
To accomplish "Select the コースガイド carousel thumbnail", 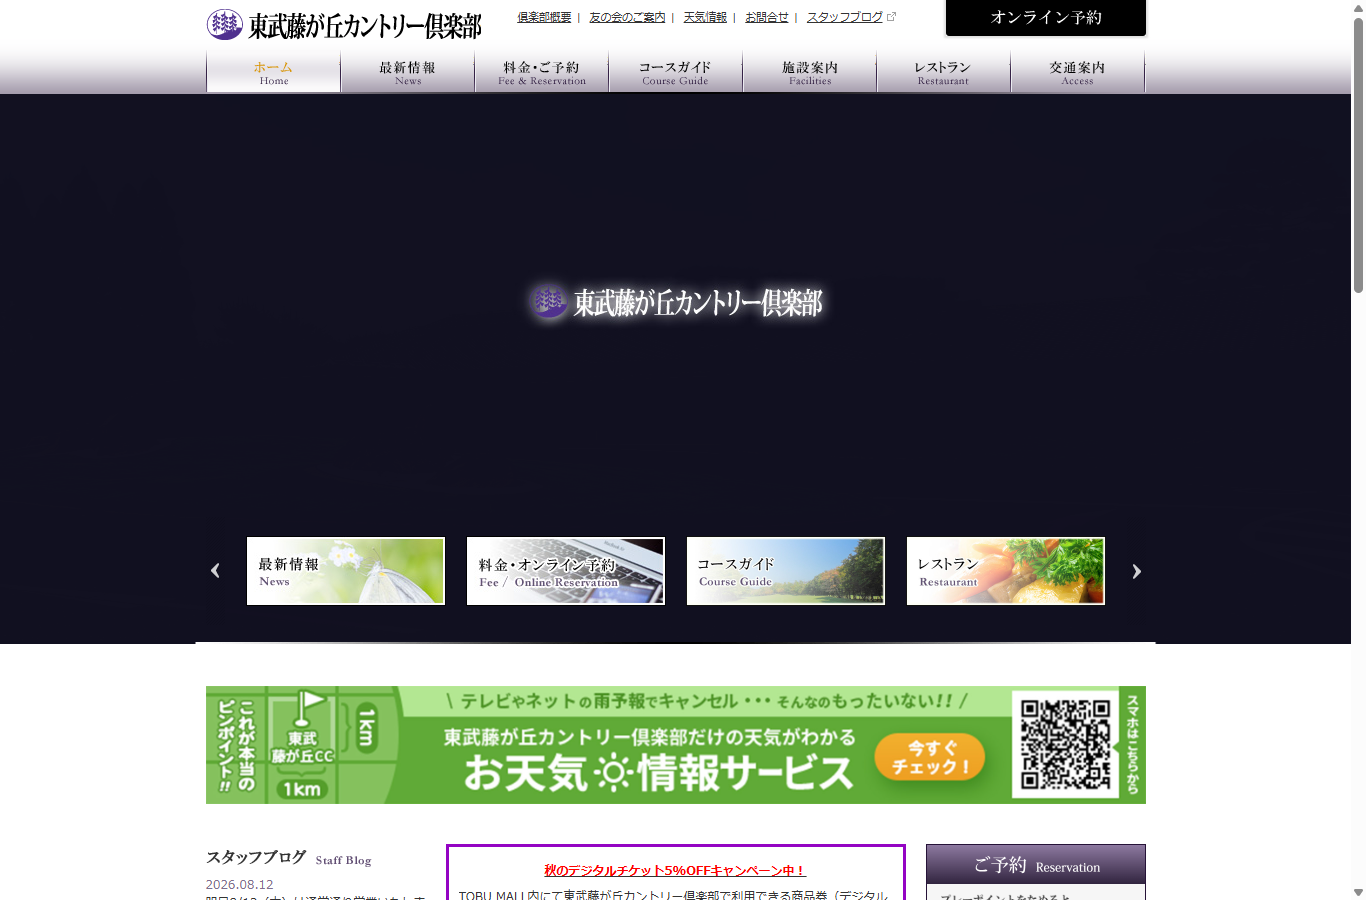I will 786,571.
